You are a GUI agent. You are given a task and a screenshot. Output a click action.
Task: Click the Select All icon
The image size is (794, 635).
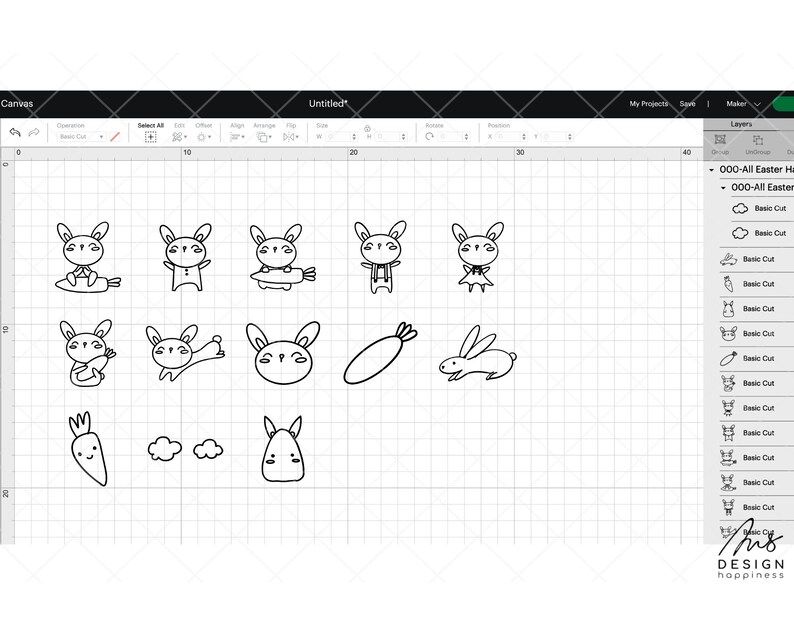150,137
